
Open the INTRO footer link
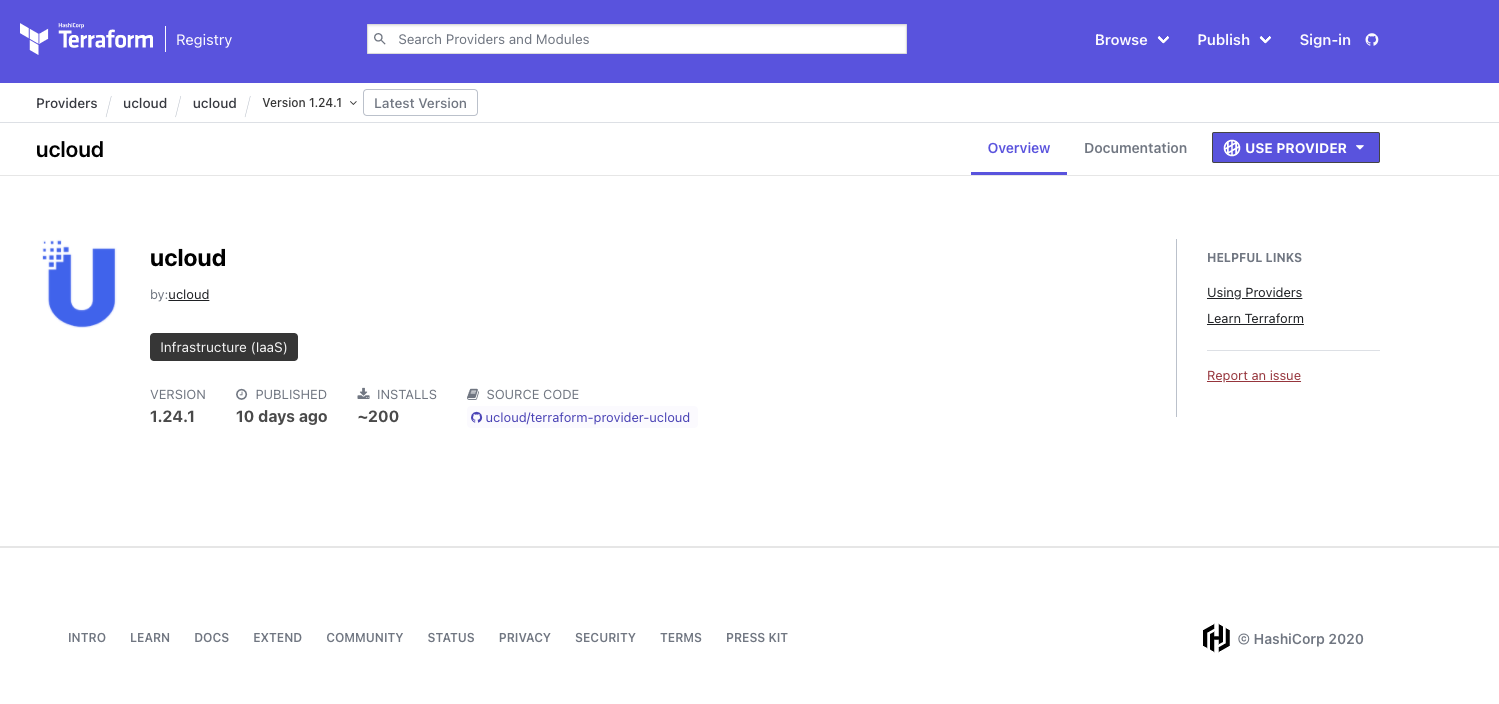[87, 638]
